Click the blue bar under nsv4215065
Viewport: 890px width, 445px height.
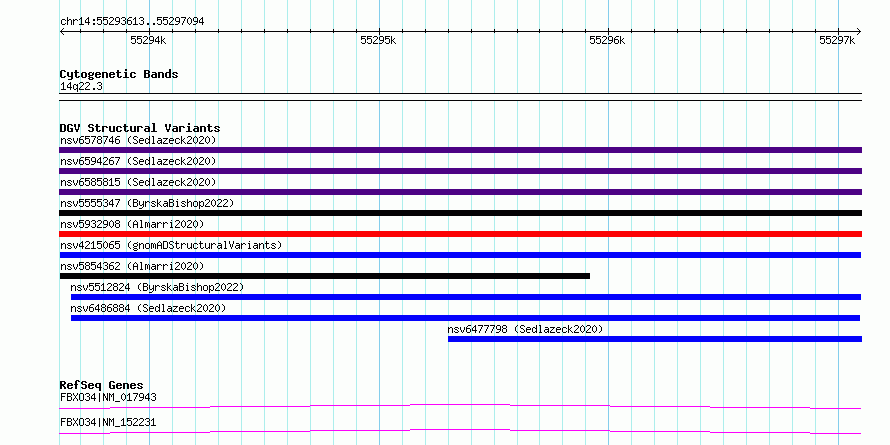tap(460, 255)
